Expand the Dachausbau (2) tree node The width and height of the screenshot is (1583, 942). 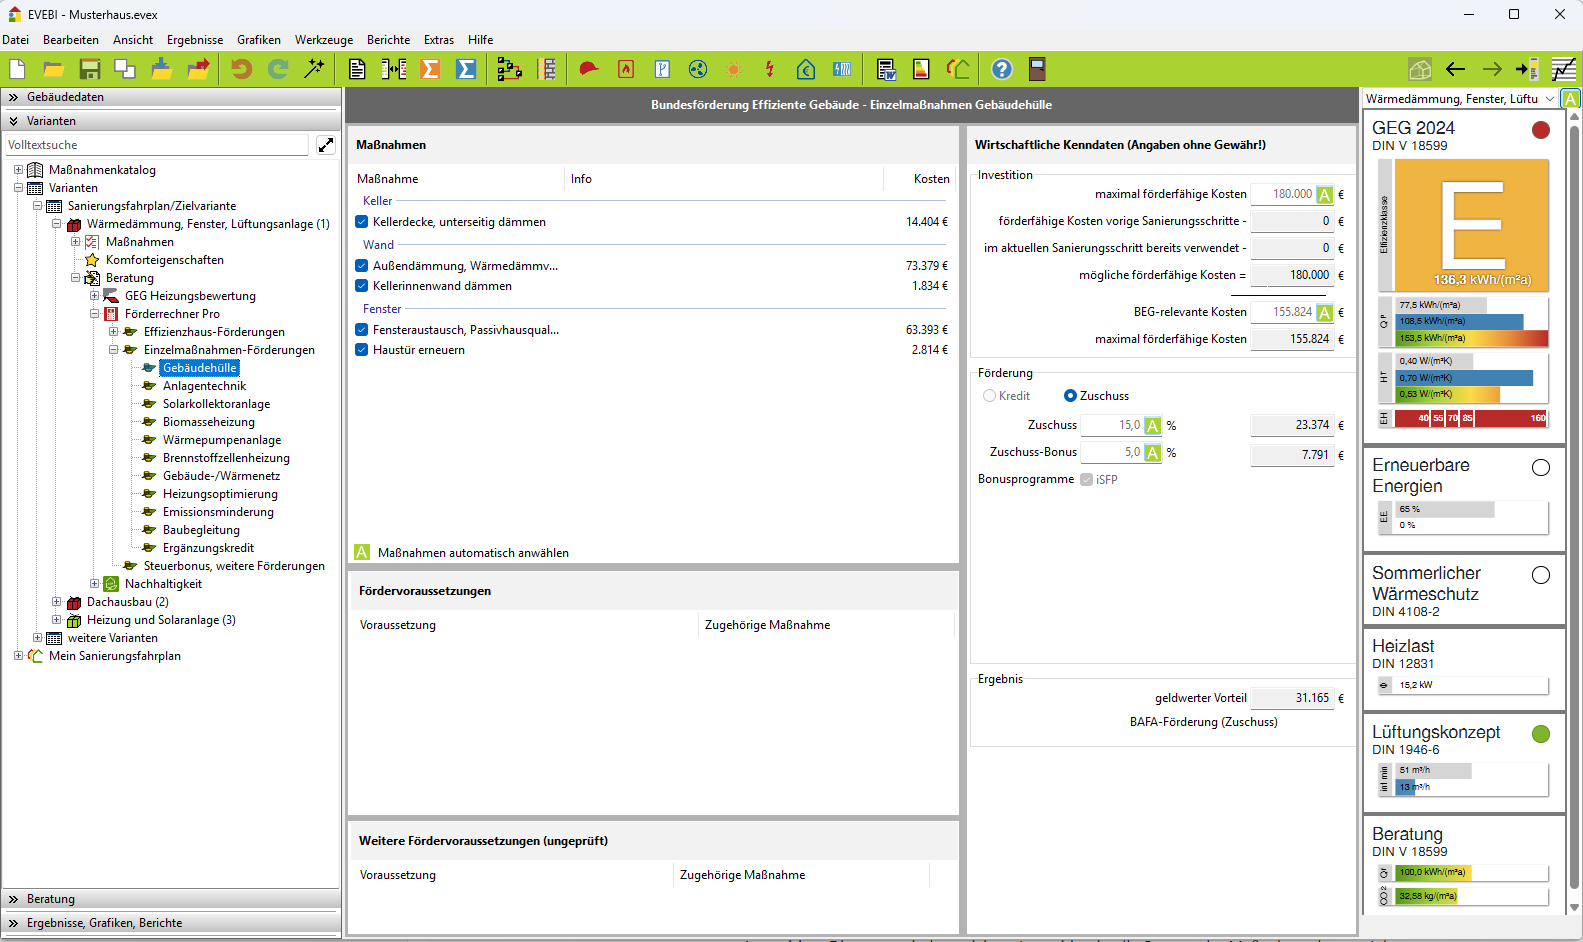pyautogui.click(x=57, y=602)
